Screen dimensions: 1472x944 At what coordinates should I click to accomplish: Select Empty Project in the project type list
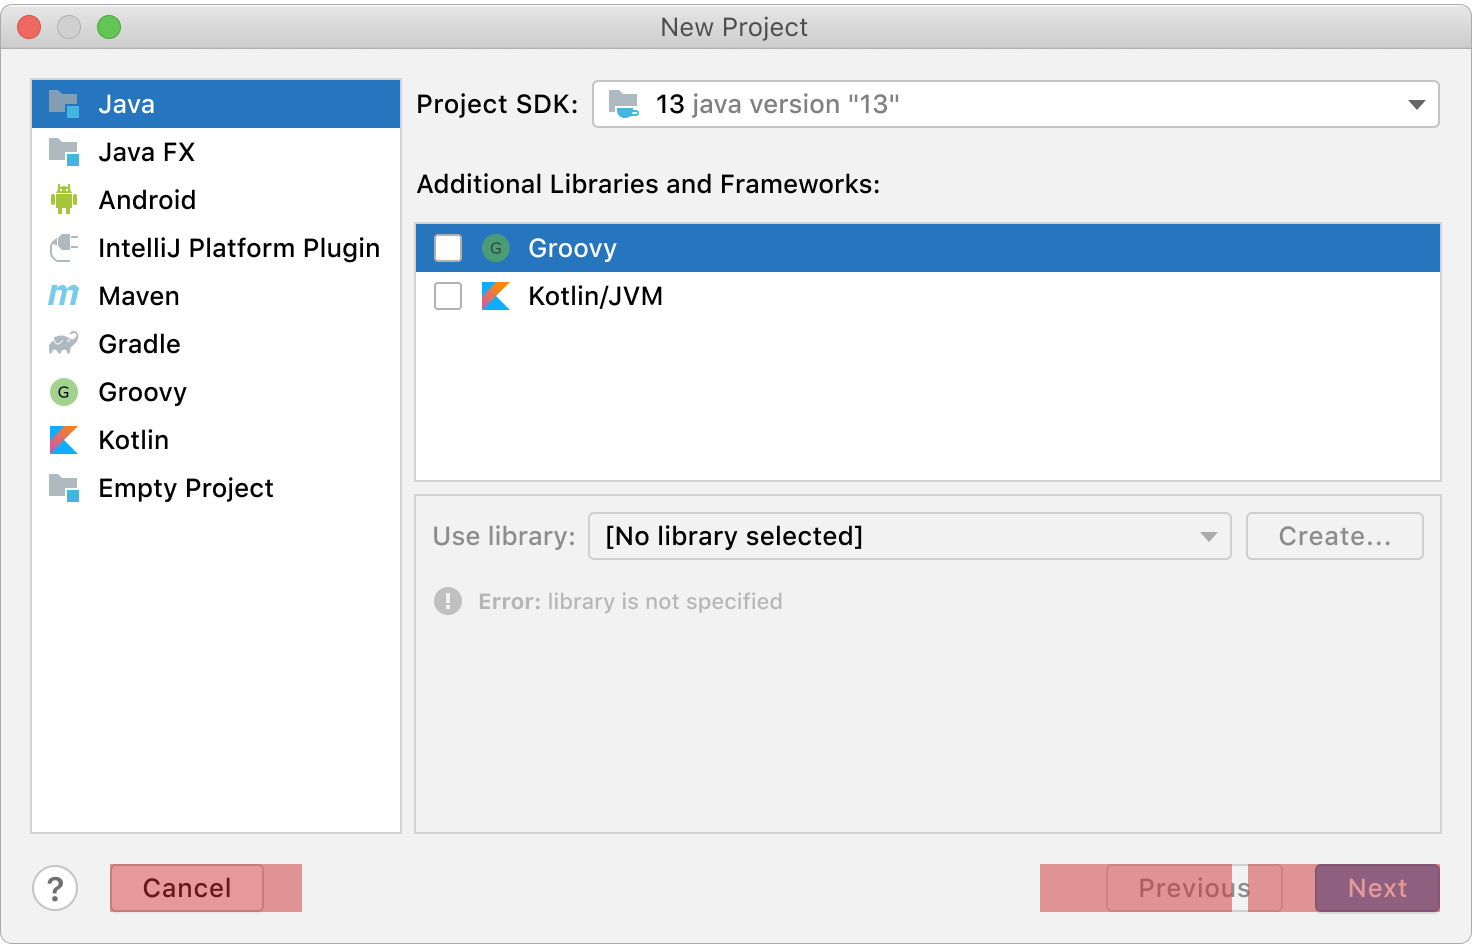point(186,488)
